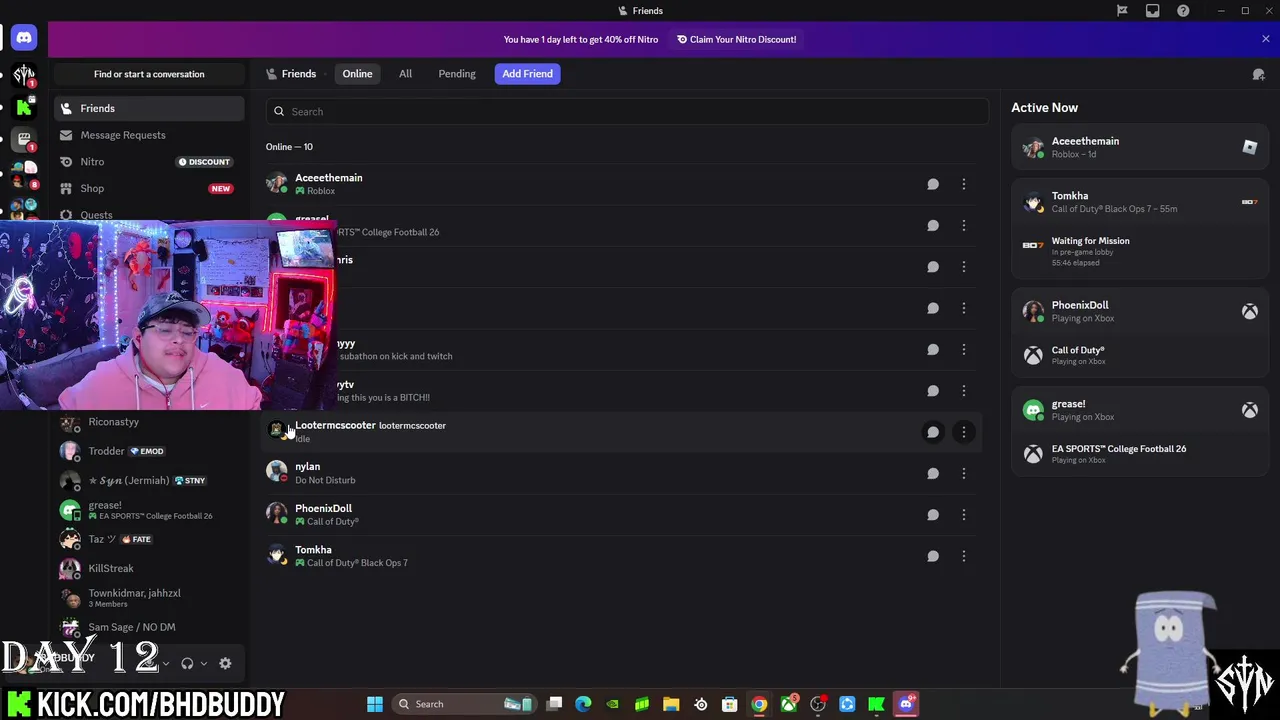Open DM with KillStreak

click(x=149, y=568)
